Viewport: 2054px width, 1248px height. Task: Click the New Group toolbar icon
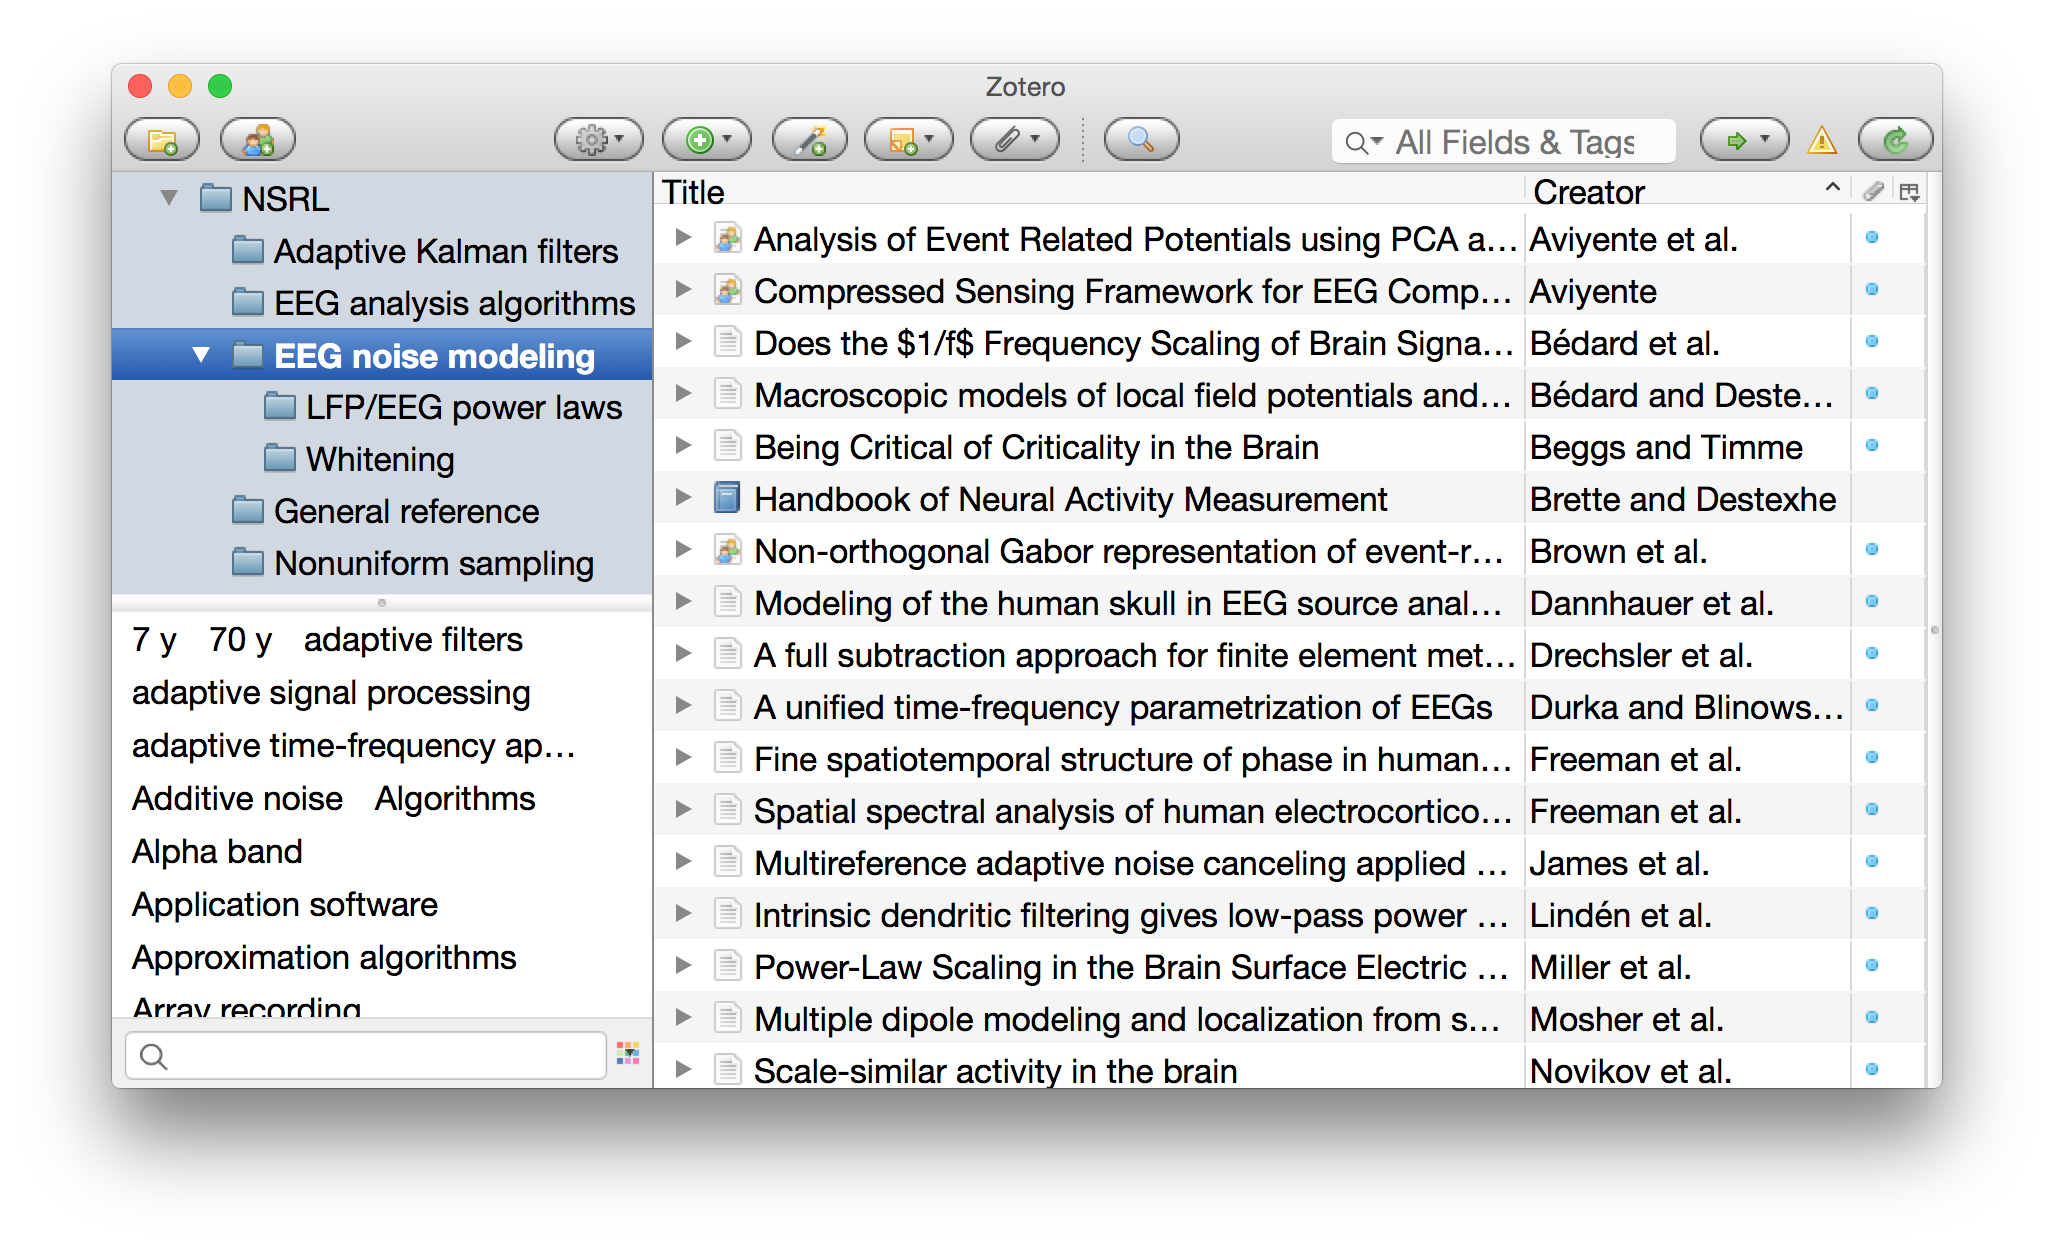click(x=258, y=140)
